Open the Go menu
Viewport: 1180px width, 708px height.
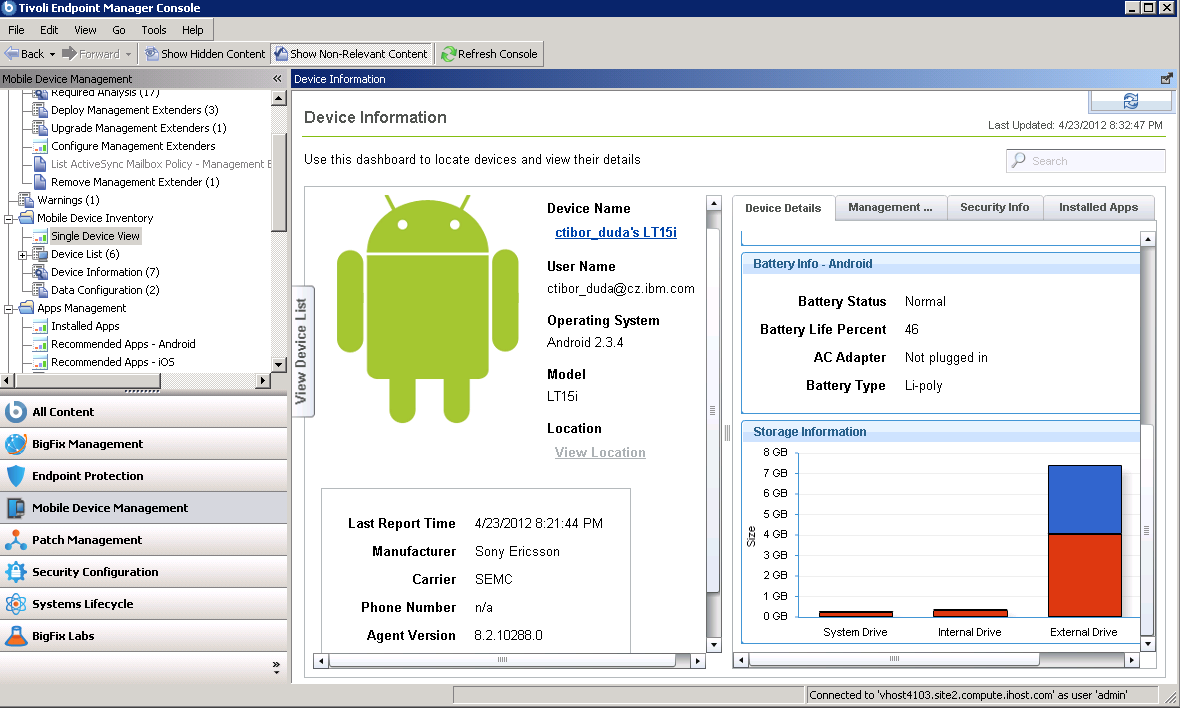tap(119, 30)
